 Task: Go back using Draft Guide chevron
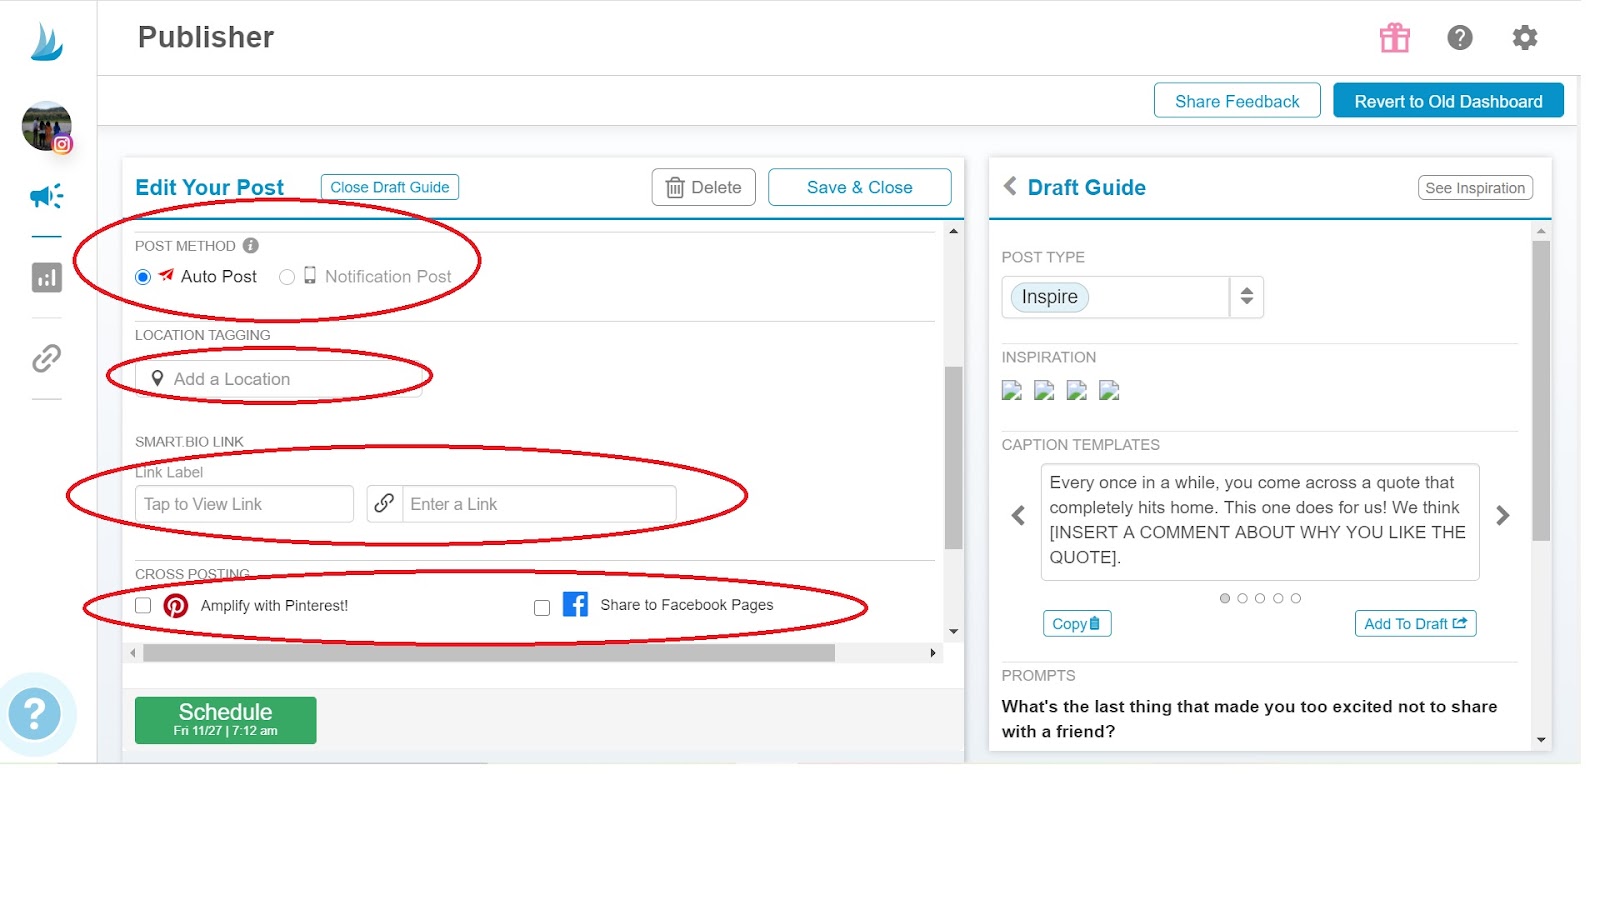point(1010,186)
